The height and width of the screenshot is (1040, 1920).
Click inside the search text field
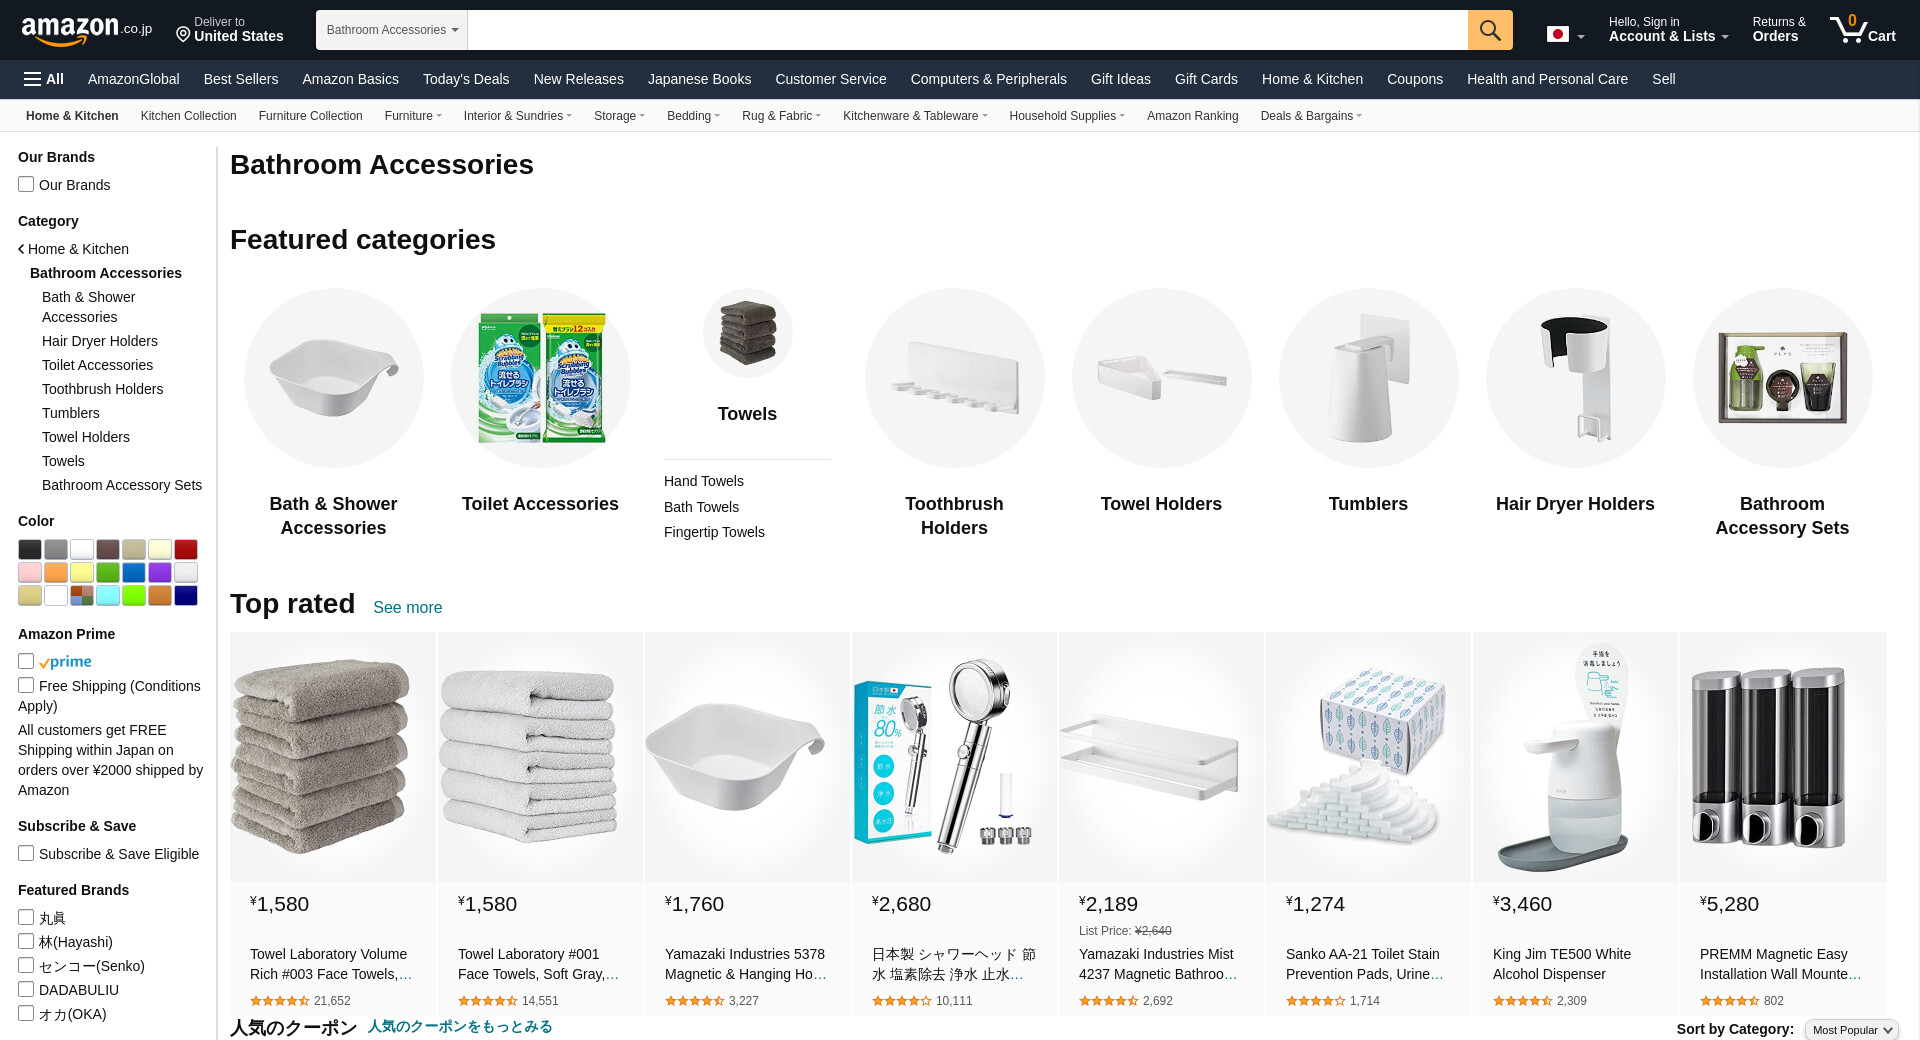[967, 30]
